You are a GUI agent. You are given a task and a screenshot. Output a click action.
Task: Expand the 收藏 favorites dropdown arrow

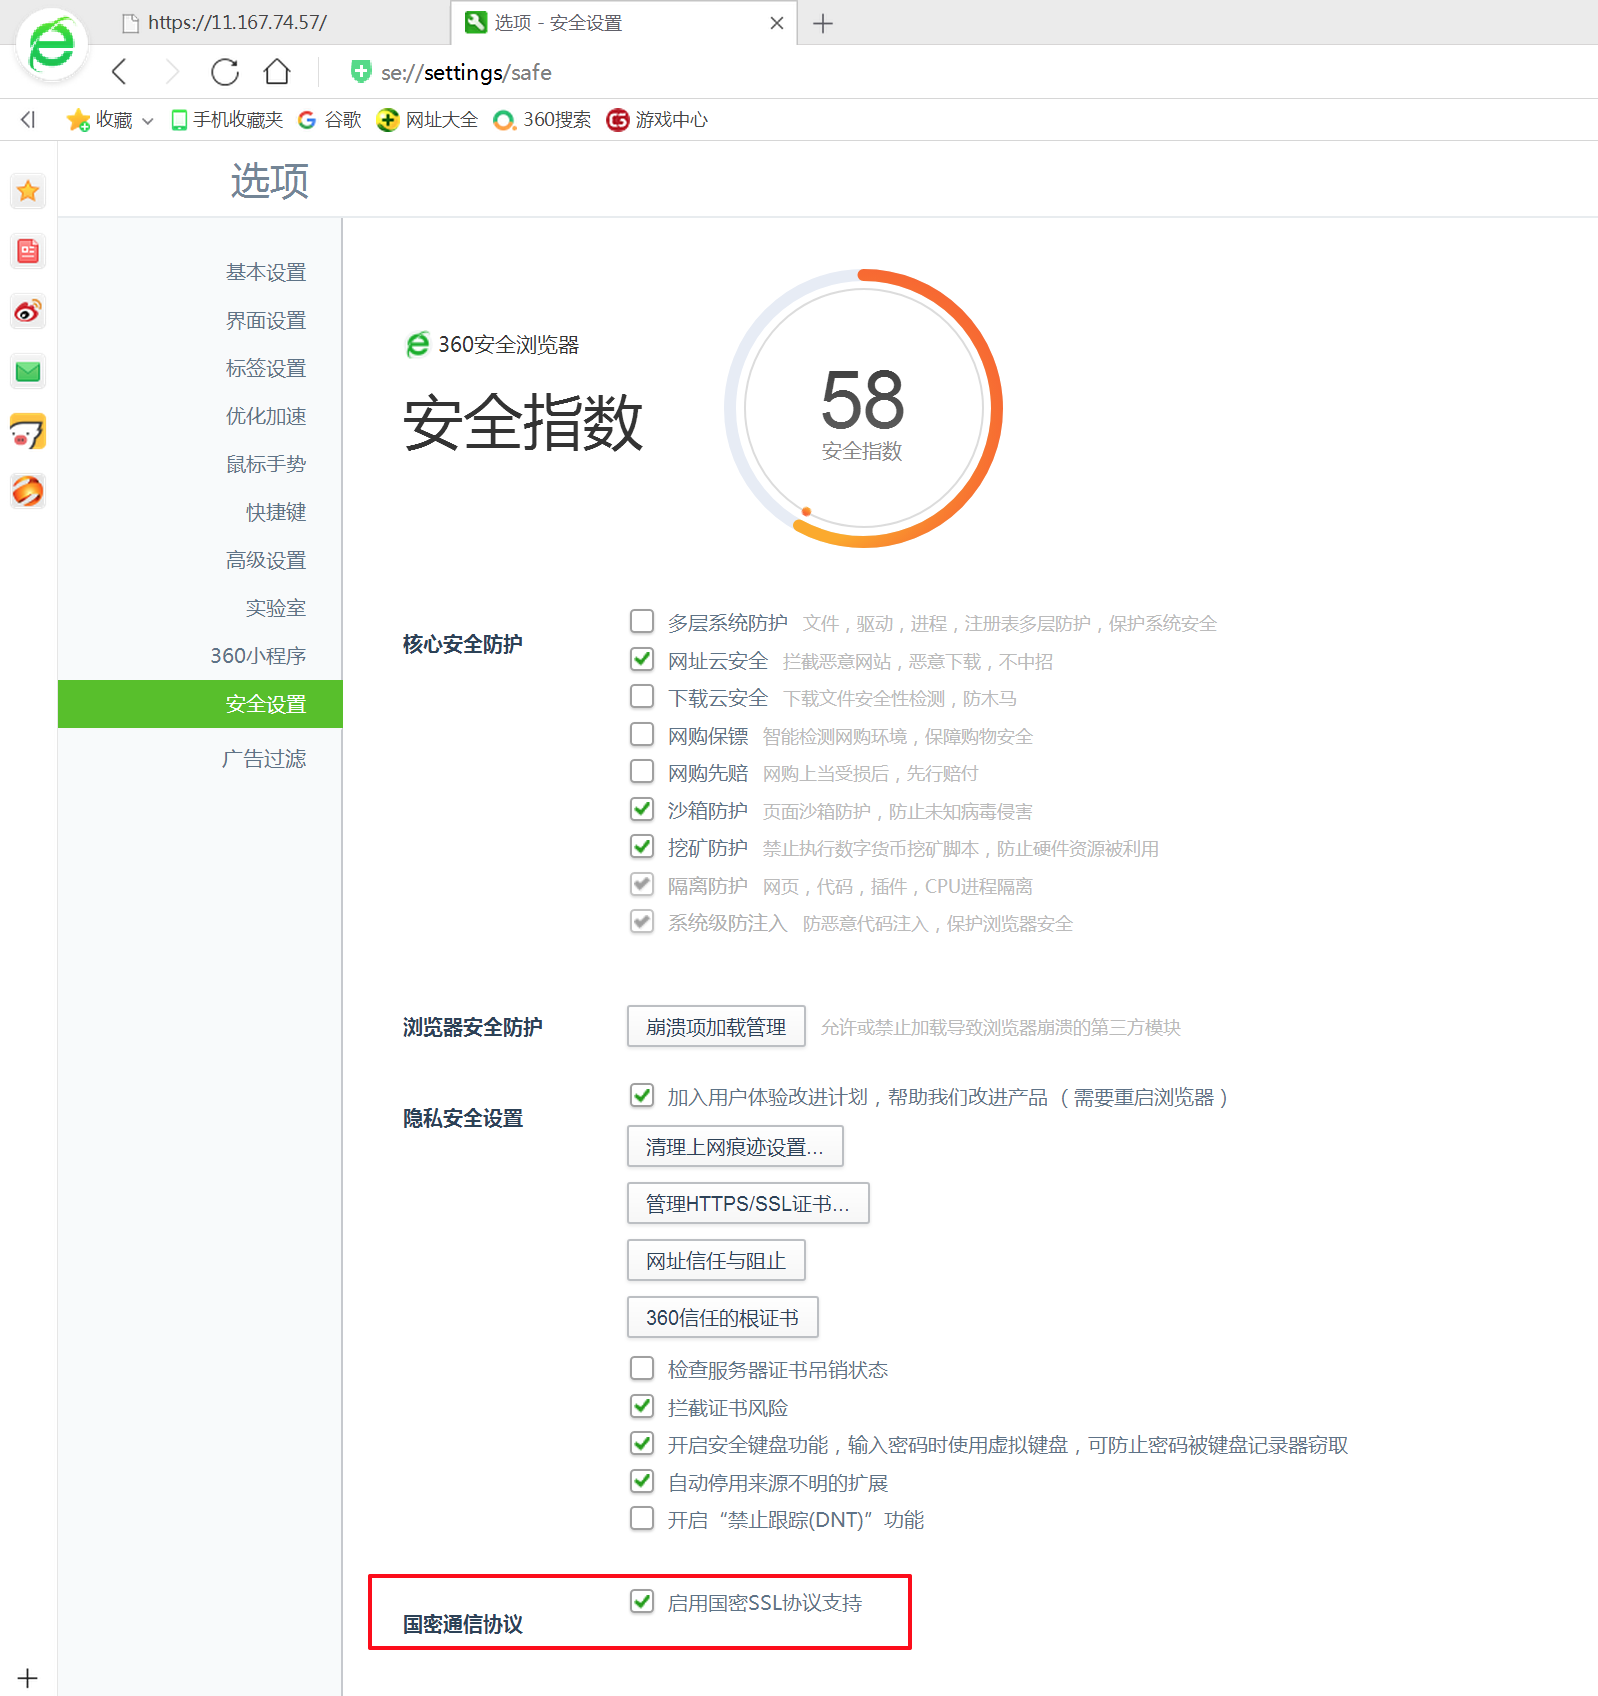148,121
